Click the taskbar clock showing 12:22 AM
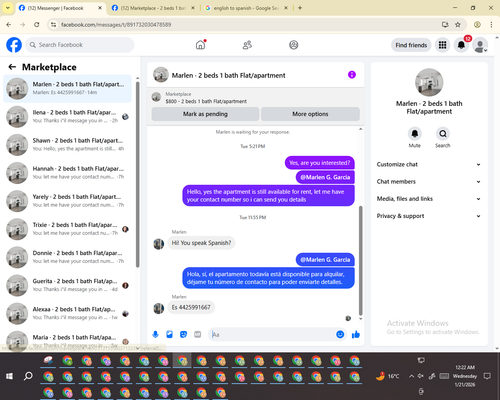The height and width of the screenshot is (400, 500). [465, 376]
